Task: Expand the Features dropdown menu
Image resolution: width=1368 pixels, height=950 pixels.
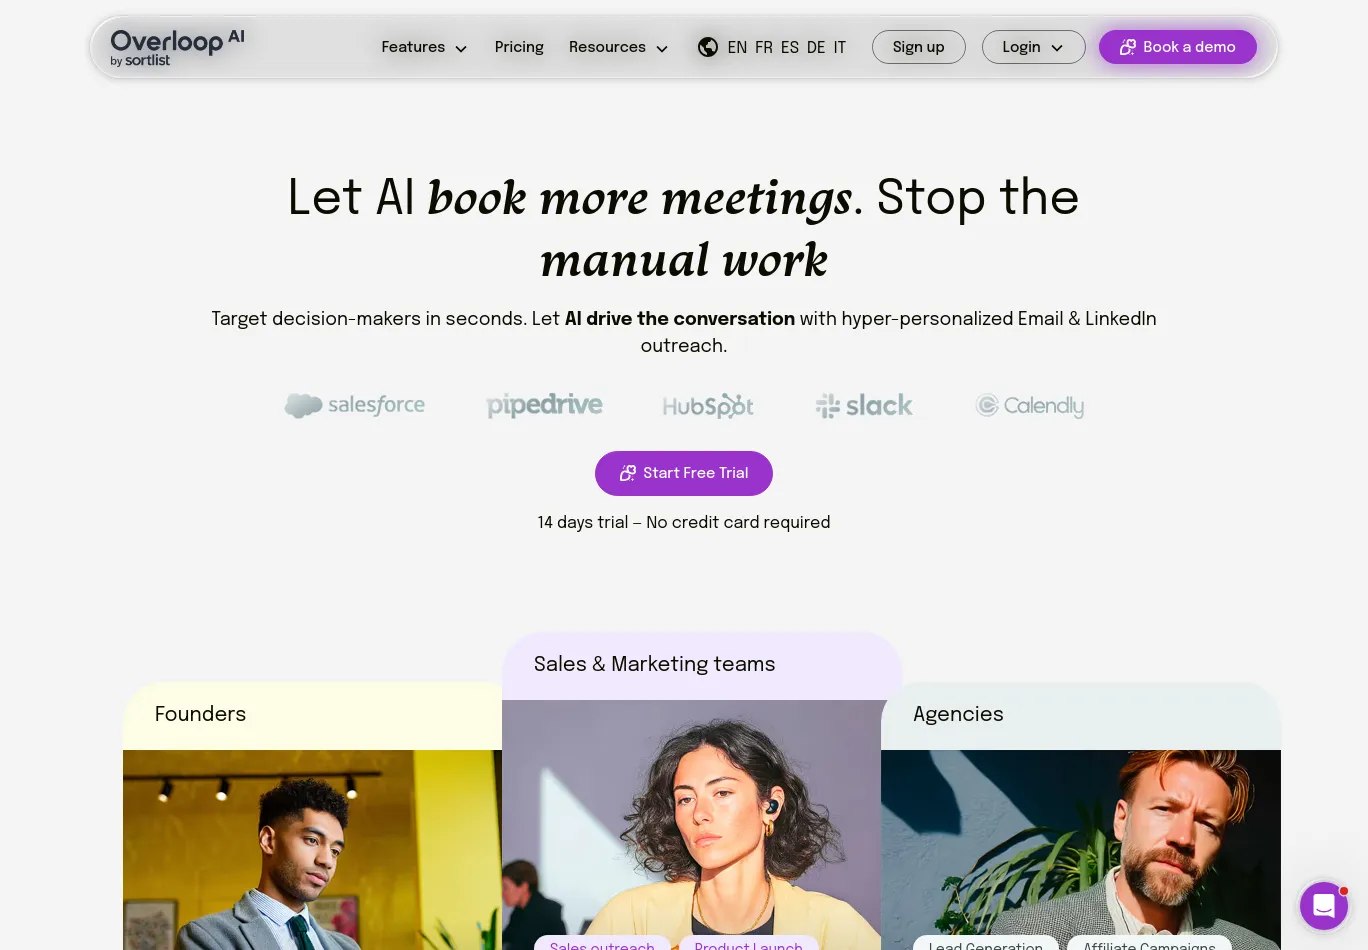Action: click(424, 47)
